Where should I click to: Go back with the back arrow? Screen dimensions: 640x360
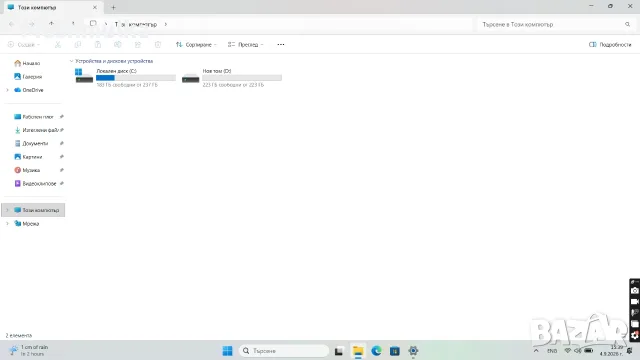[11, 24]
